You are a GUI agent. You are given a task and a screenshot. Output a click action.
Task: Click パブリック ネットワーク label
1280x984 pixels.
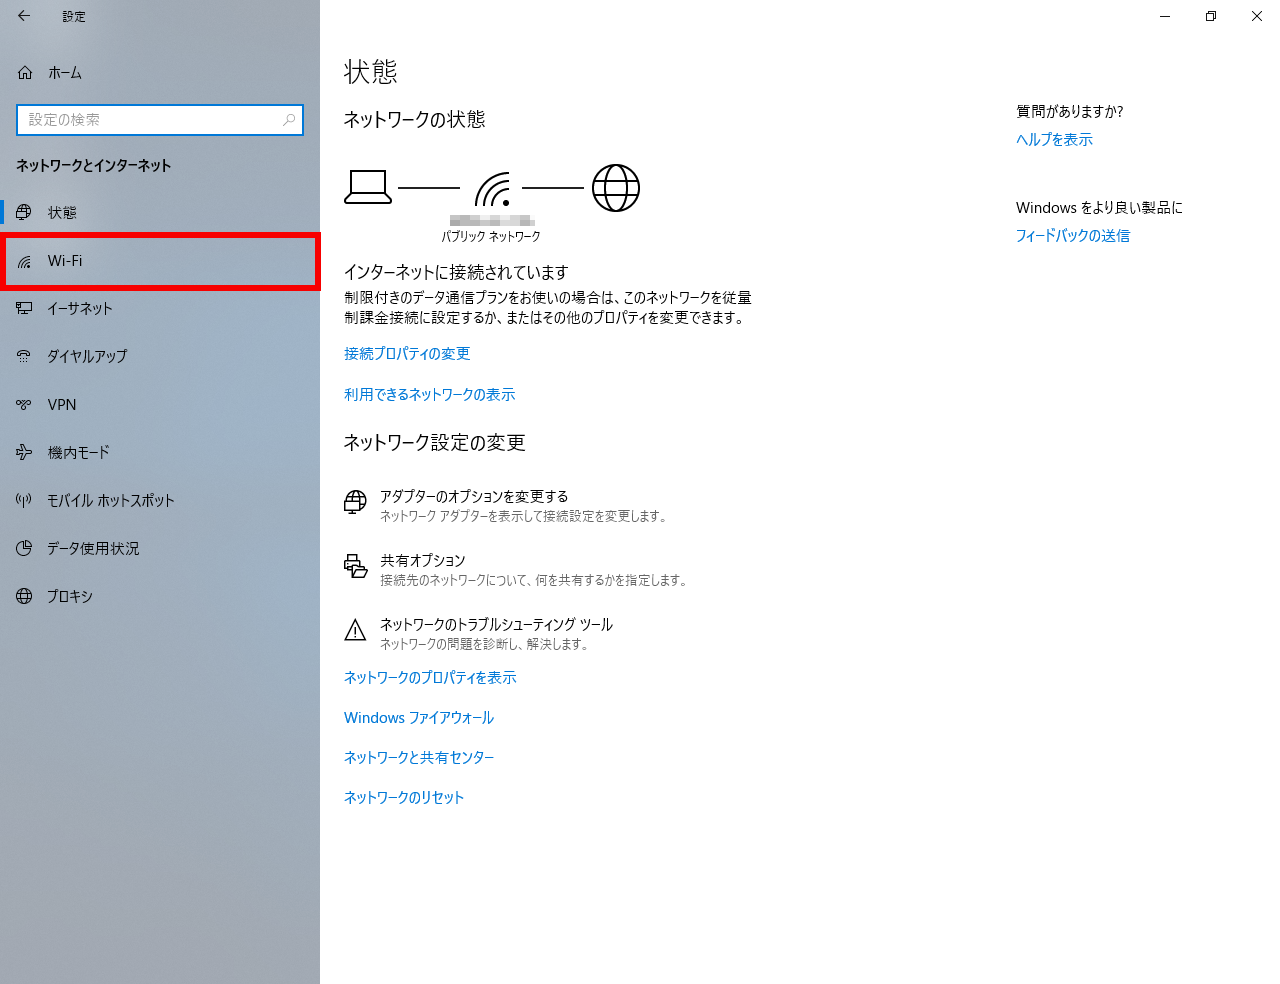pos(491,237)
